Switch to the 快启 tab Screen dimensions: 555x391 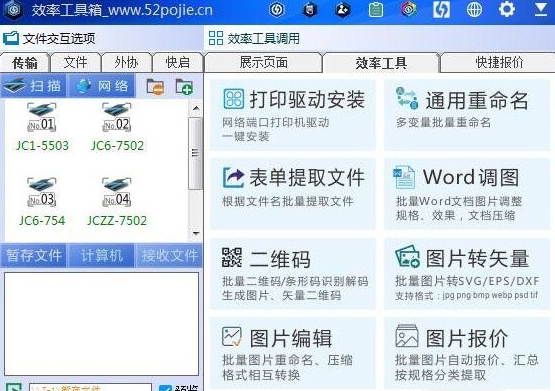(x=177, y=63)
